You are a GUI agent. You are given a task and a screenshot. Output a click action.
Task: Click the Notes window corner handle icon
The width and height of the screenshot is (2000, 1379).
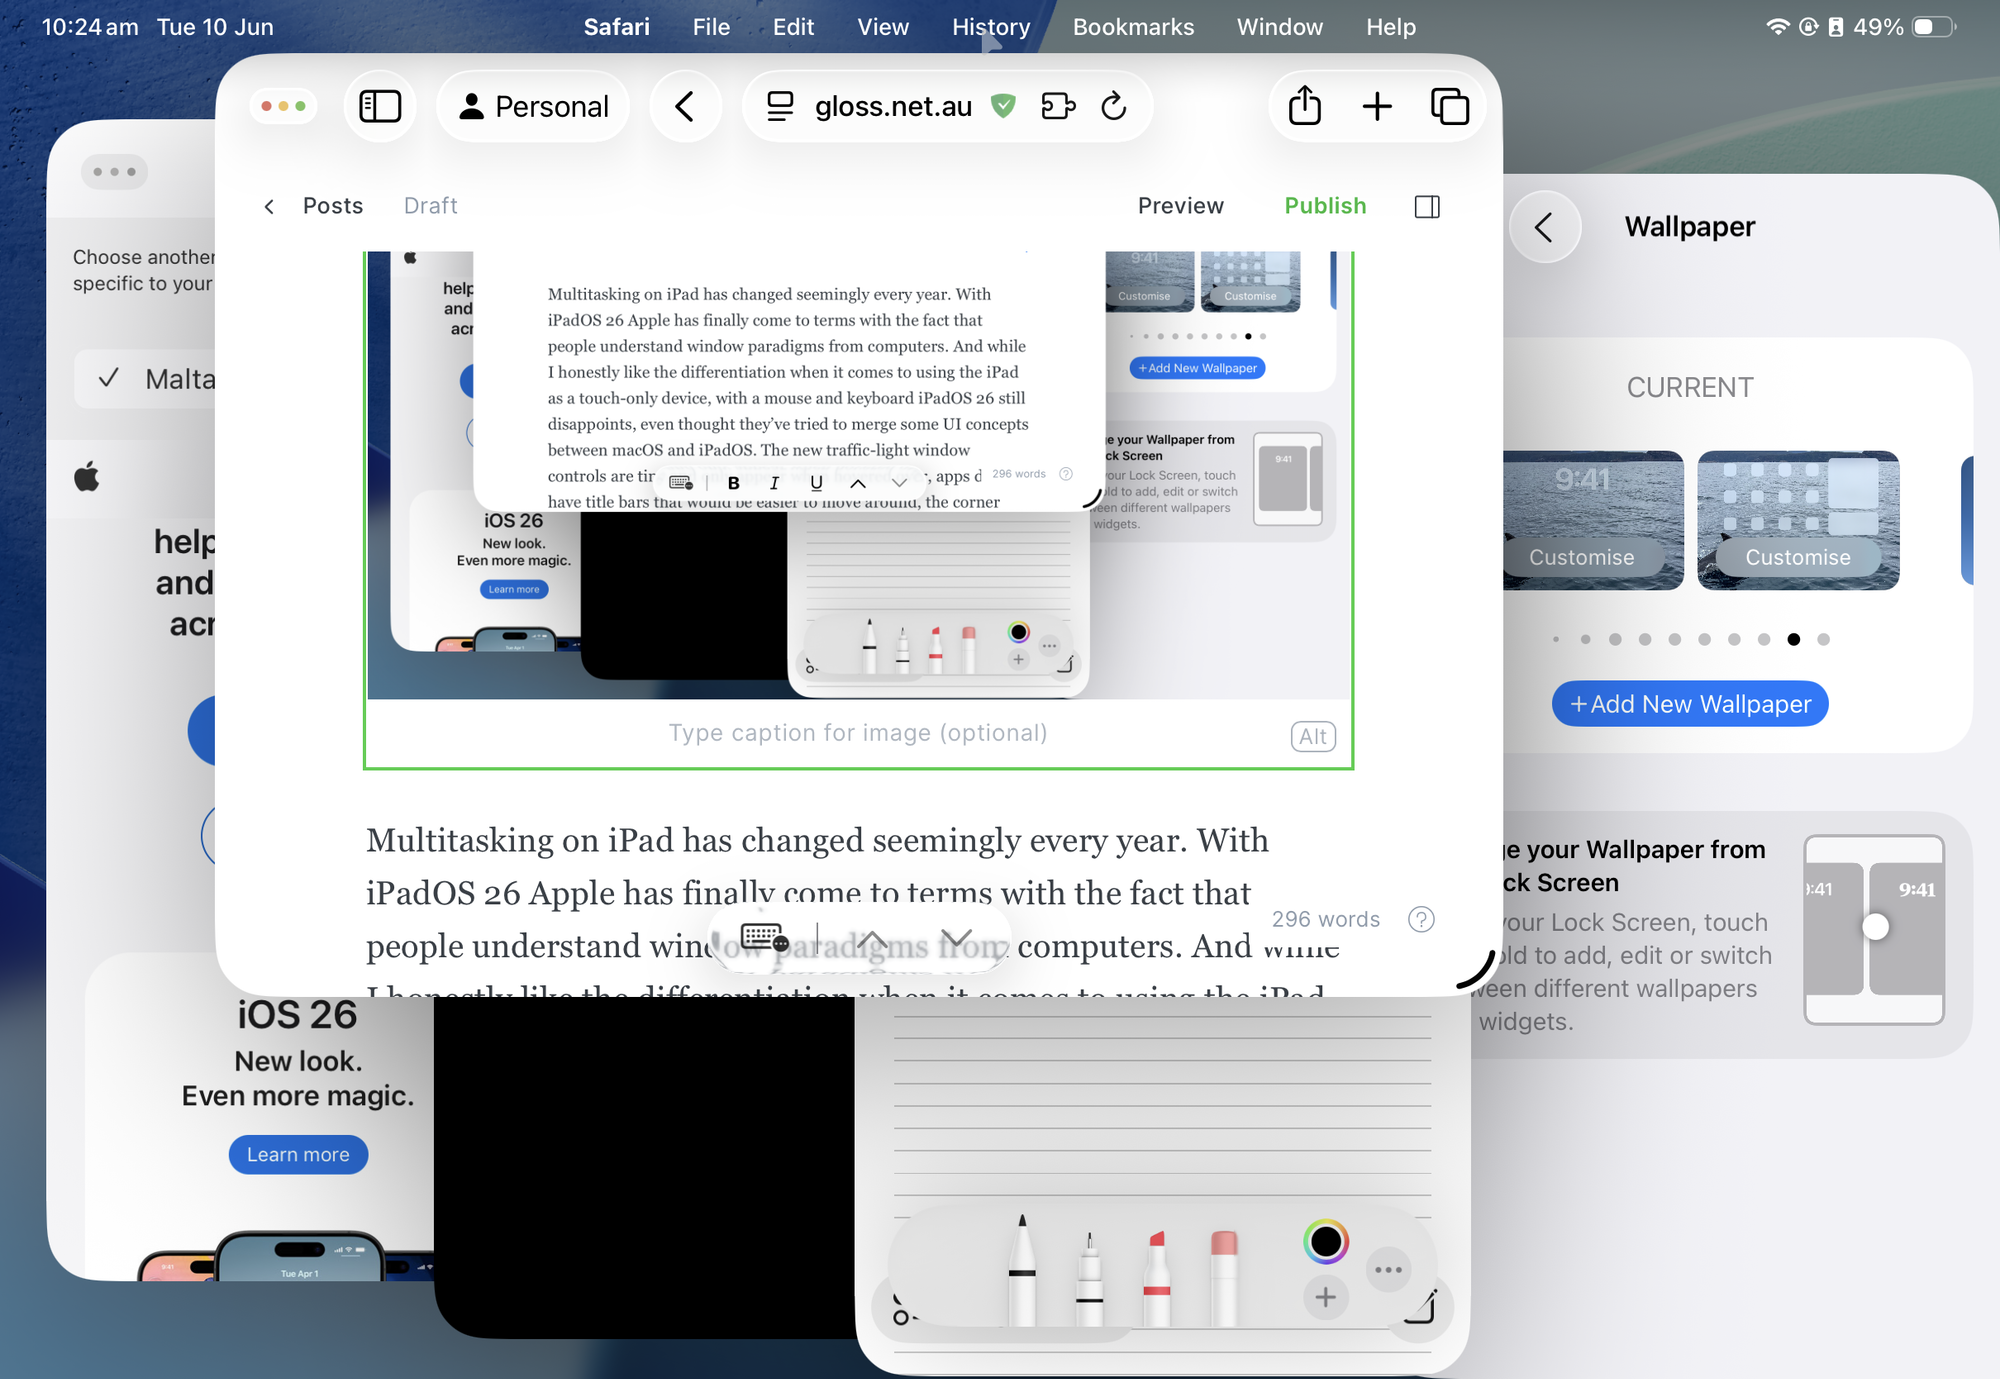point(1421,1307)
